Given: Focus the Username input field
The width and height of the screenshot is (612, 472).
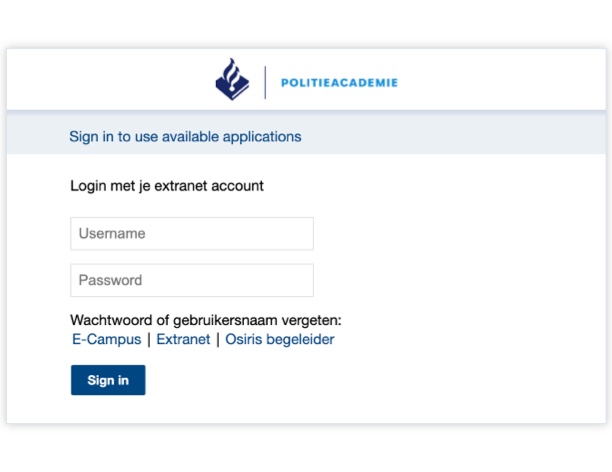Looking at the screenshot, I should 192,234.
